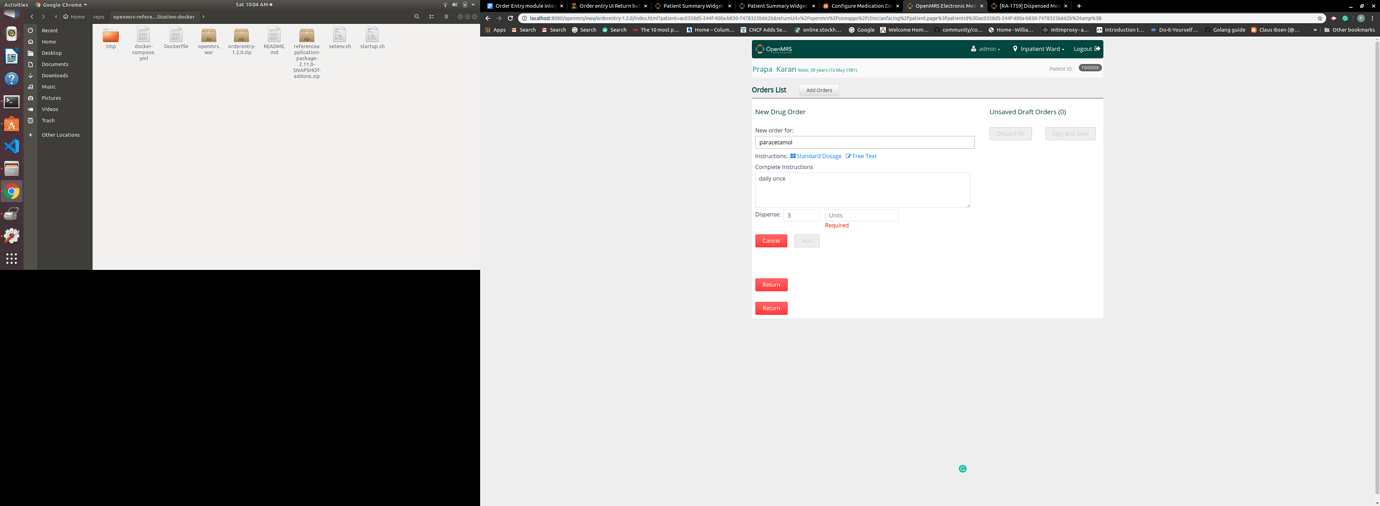Select the docker-compose.yml file

point(143,45)
